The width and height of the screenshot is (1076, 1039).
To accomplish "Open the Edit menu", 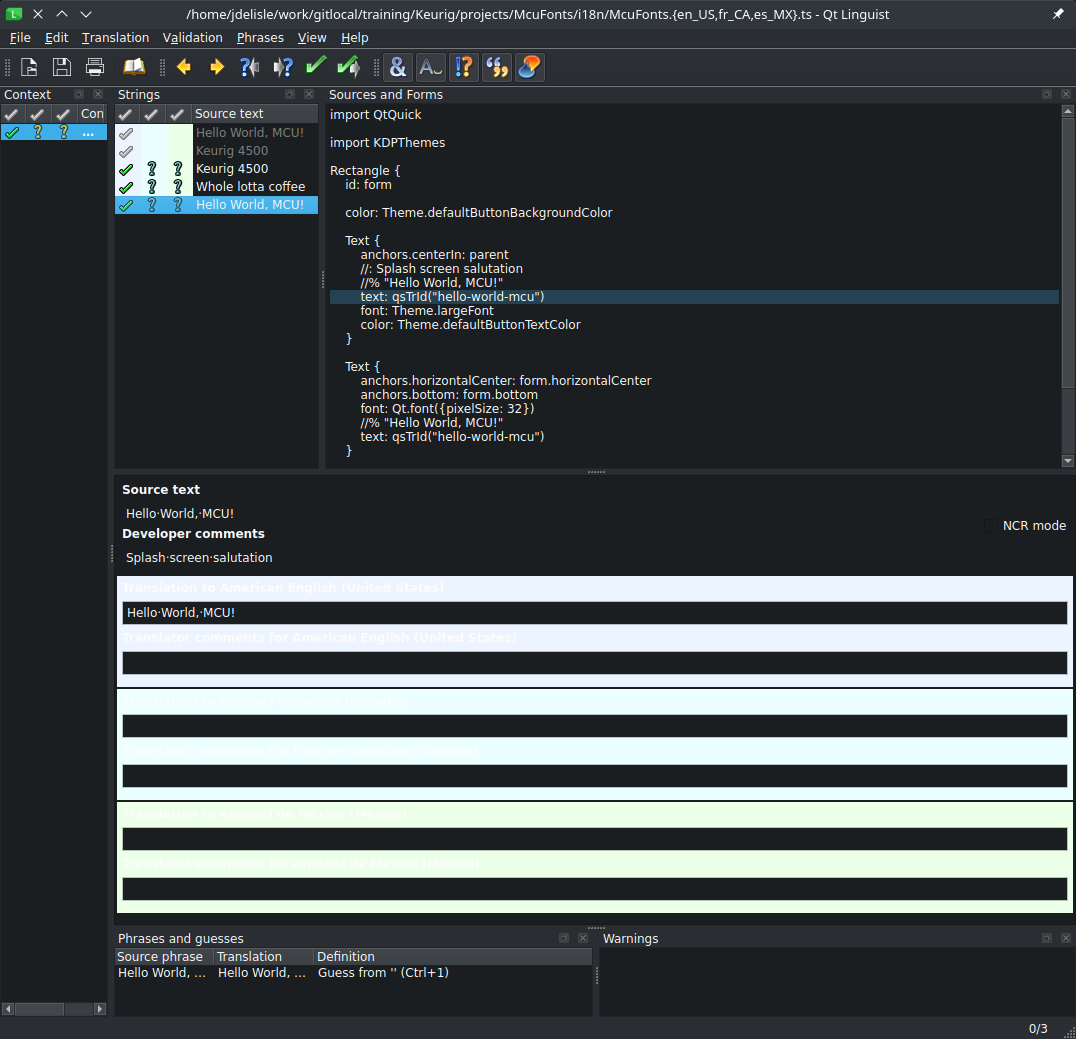I will click(56, 38).
